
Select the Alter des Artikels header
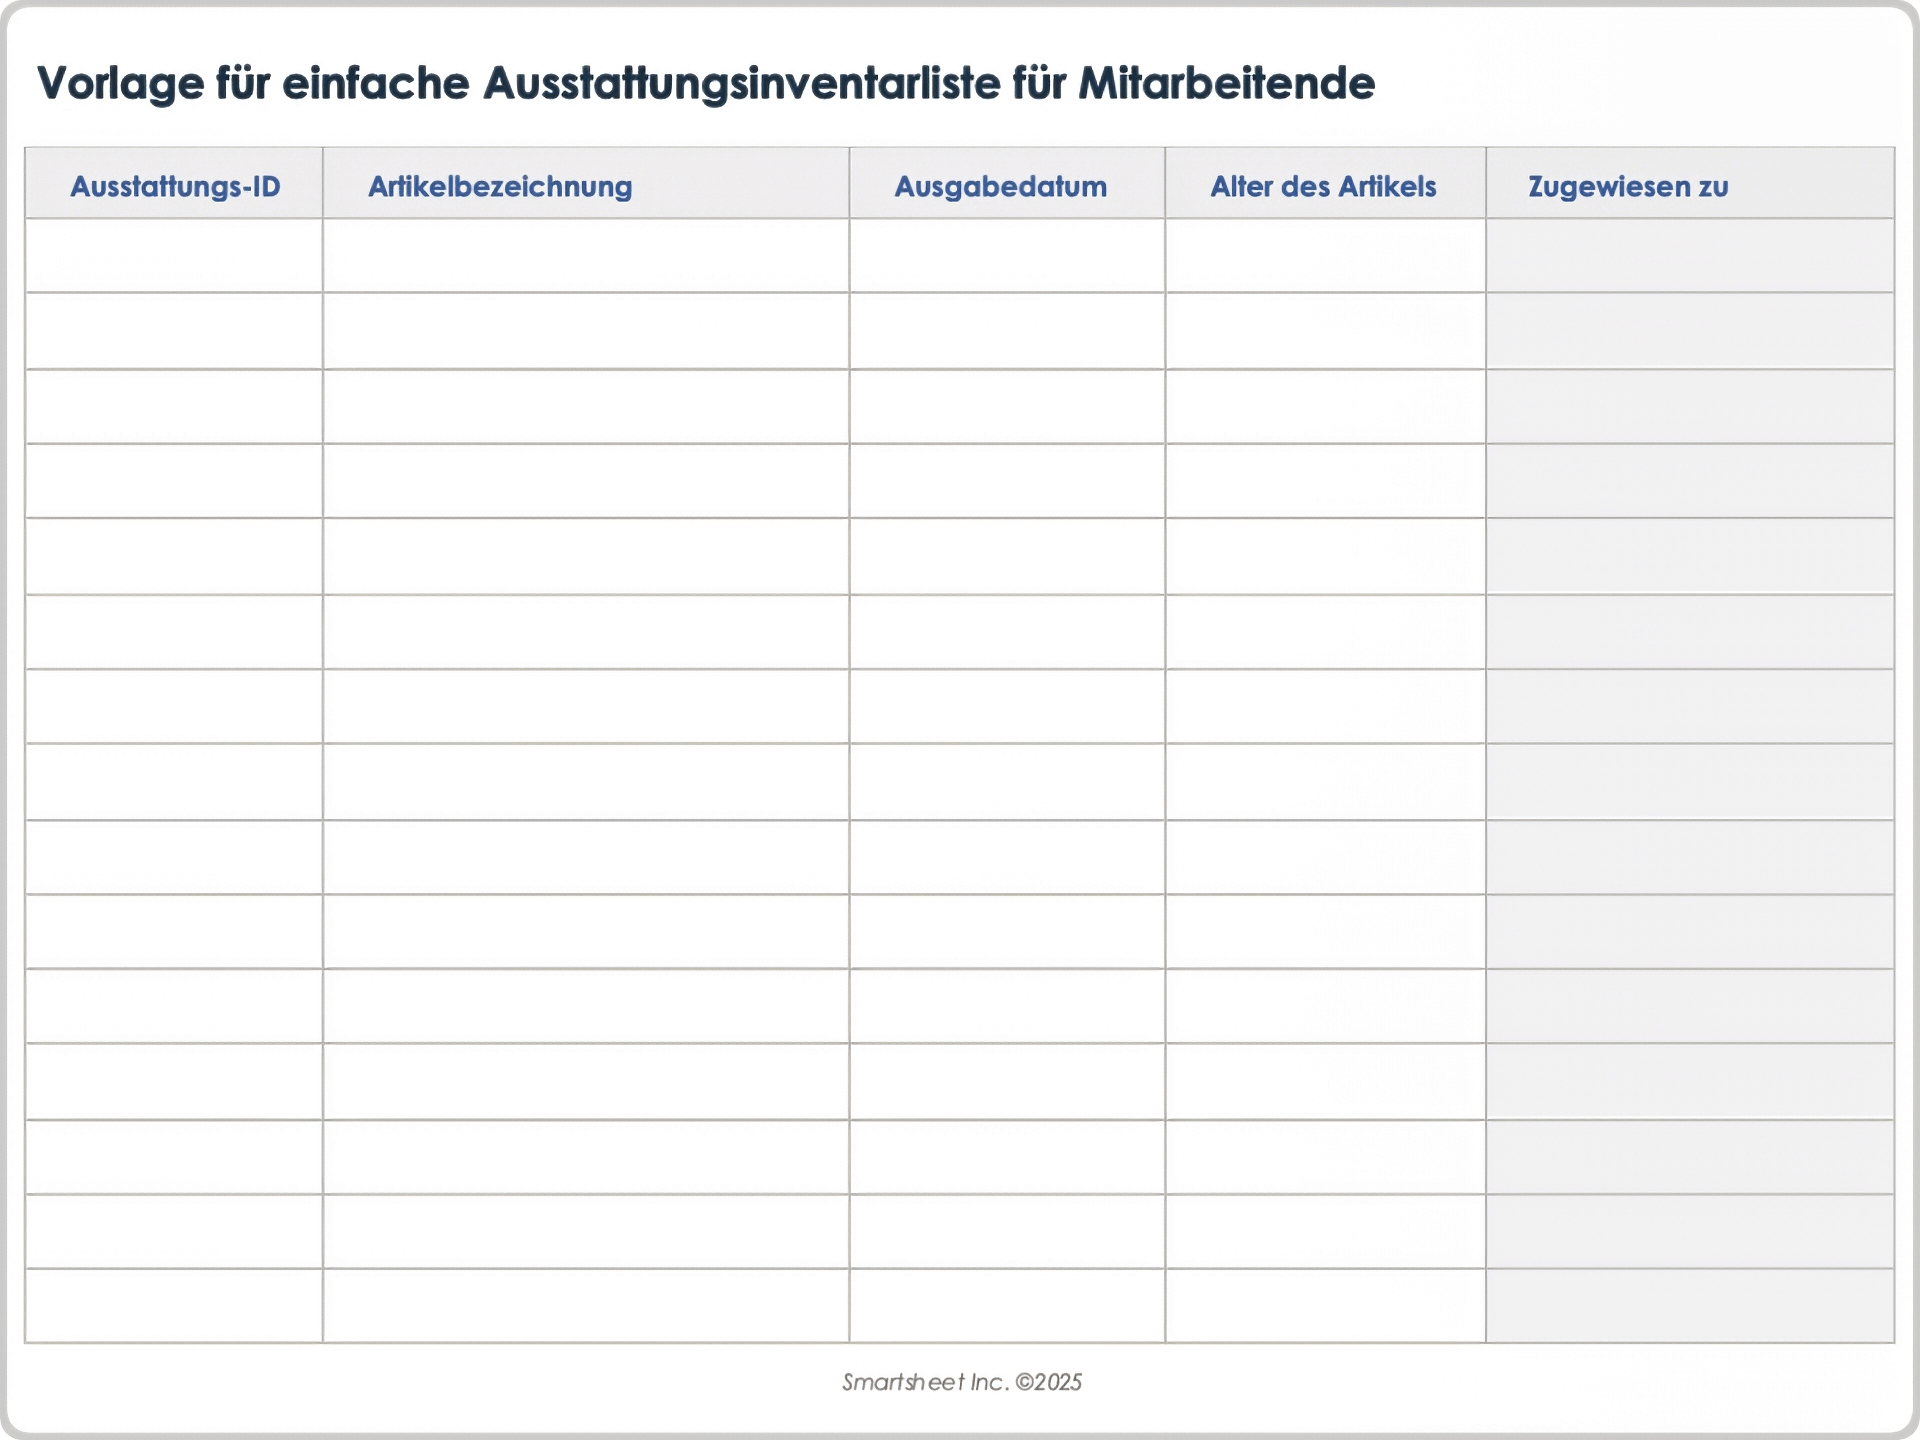(1323, 186)
